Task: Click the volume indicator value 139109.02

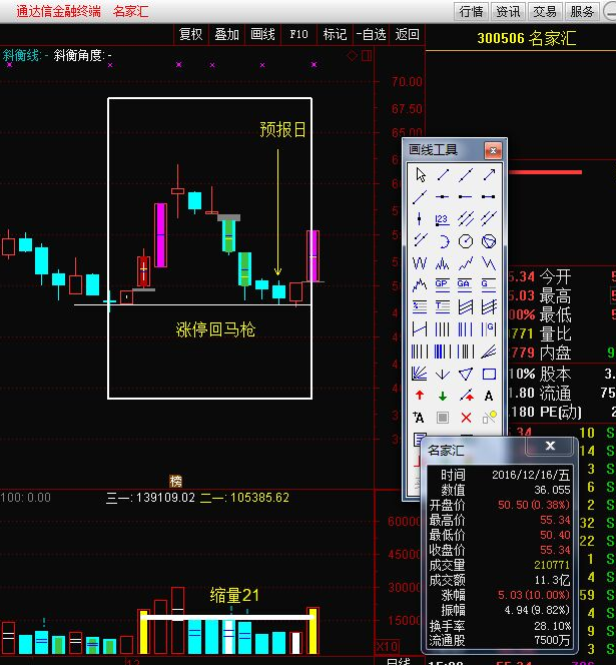Action: (x=165, y=497)
